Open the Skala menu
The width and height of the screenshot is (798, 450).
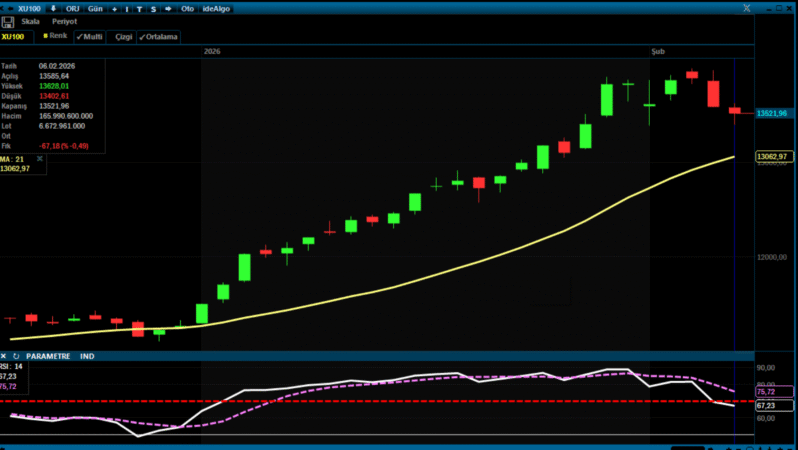point(31,21)
